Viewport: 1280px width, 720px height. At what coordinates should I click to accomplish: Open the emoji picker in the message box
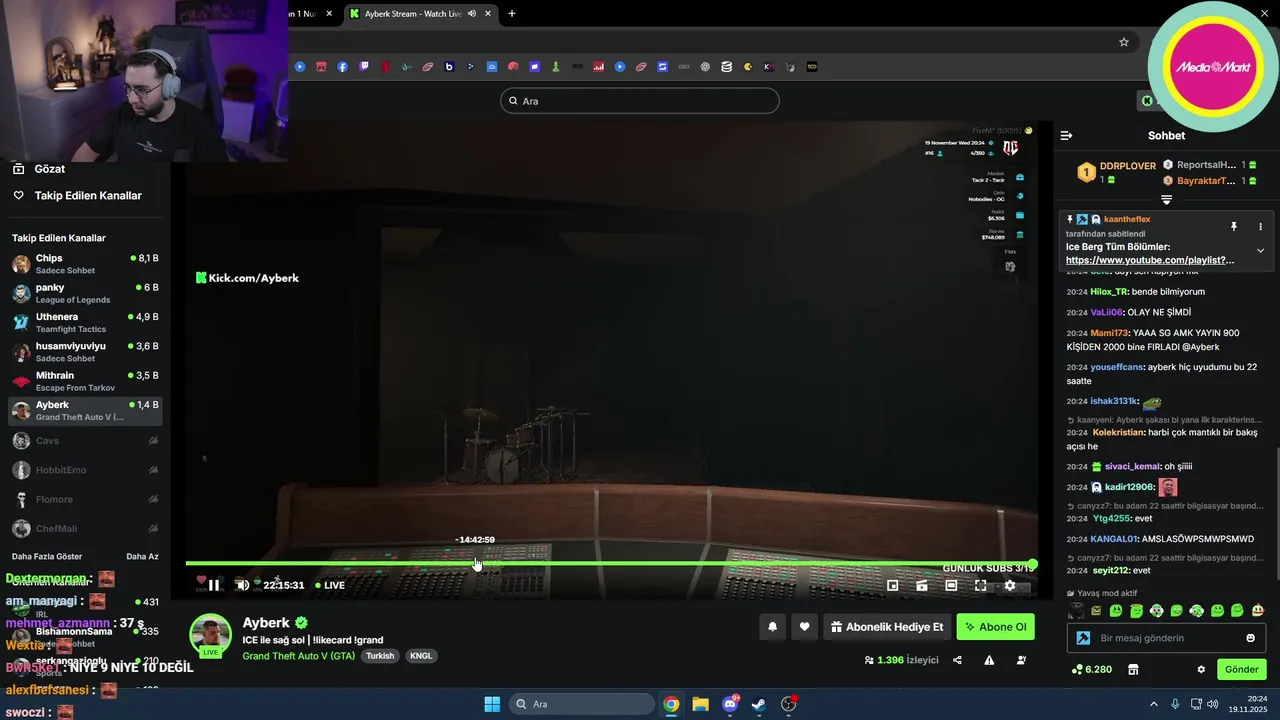[1250, 638]
